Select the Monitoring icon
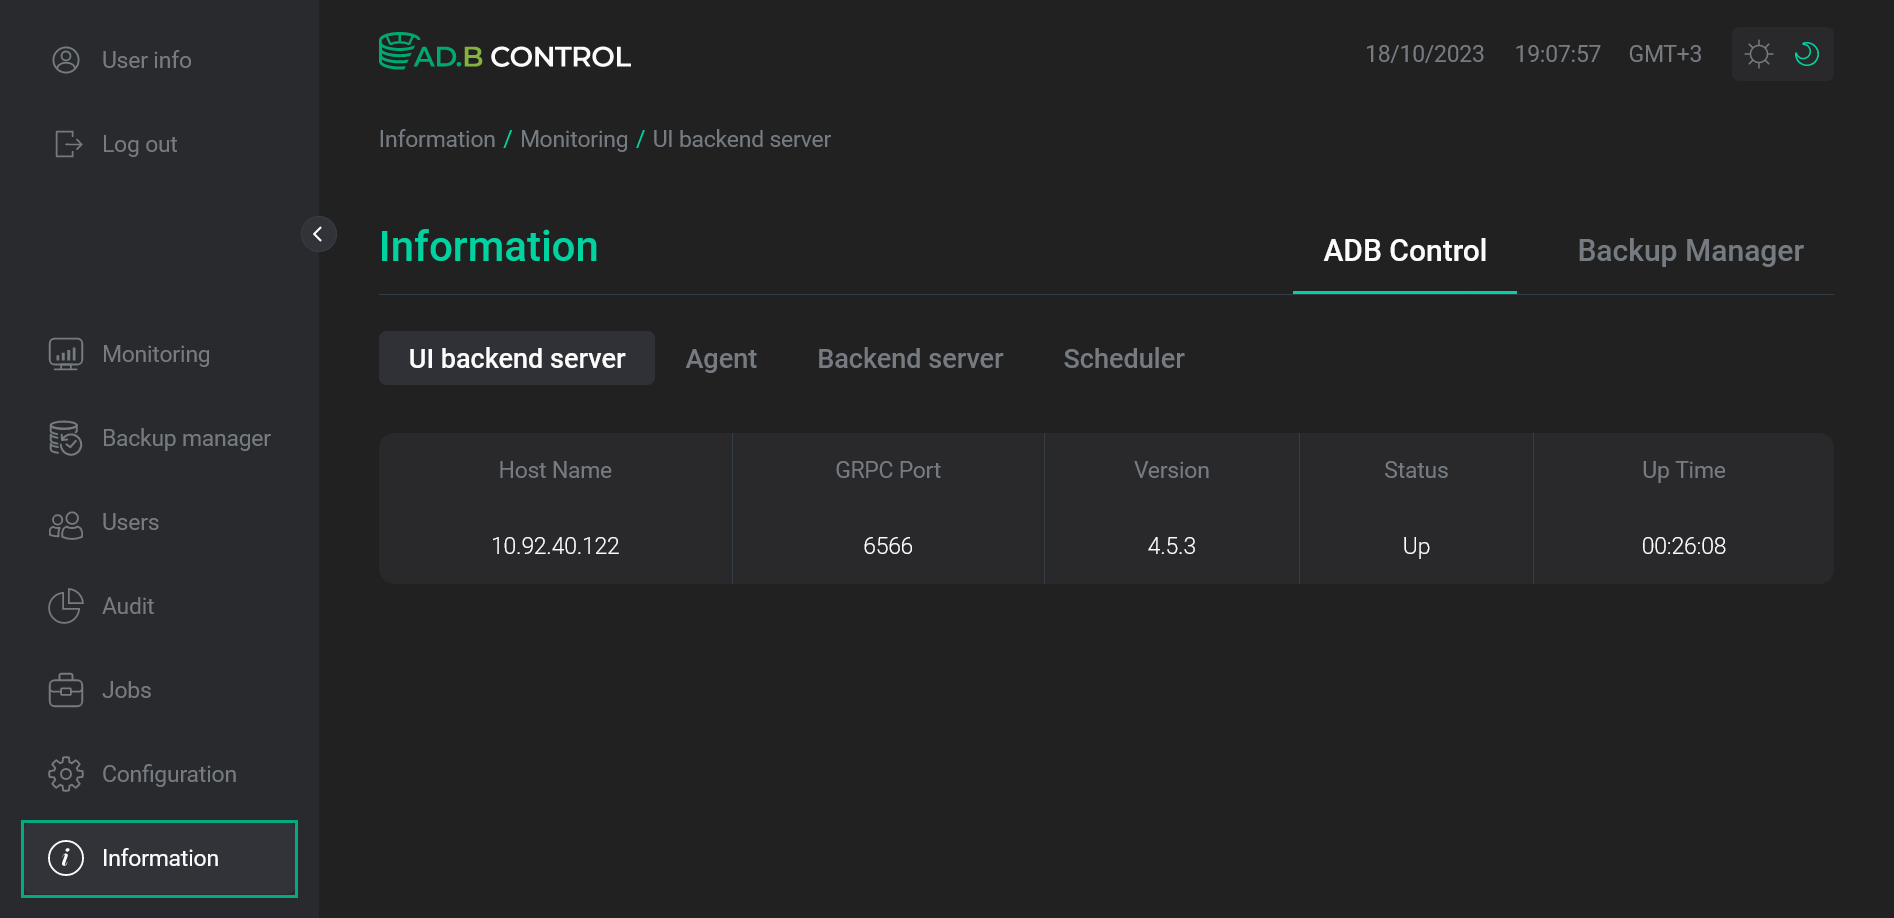This screenshot has height=918, width=1894. 66,353
